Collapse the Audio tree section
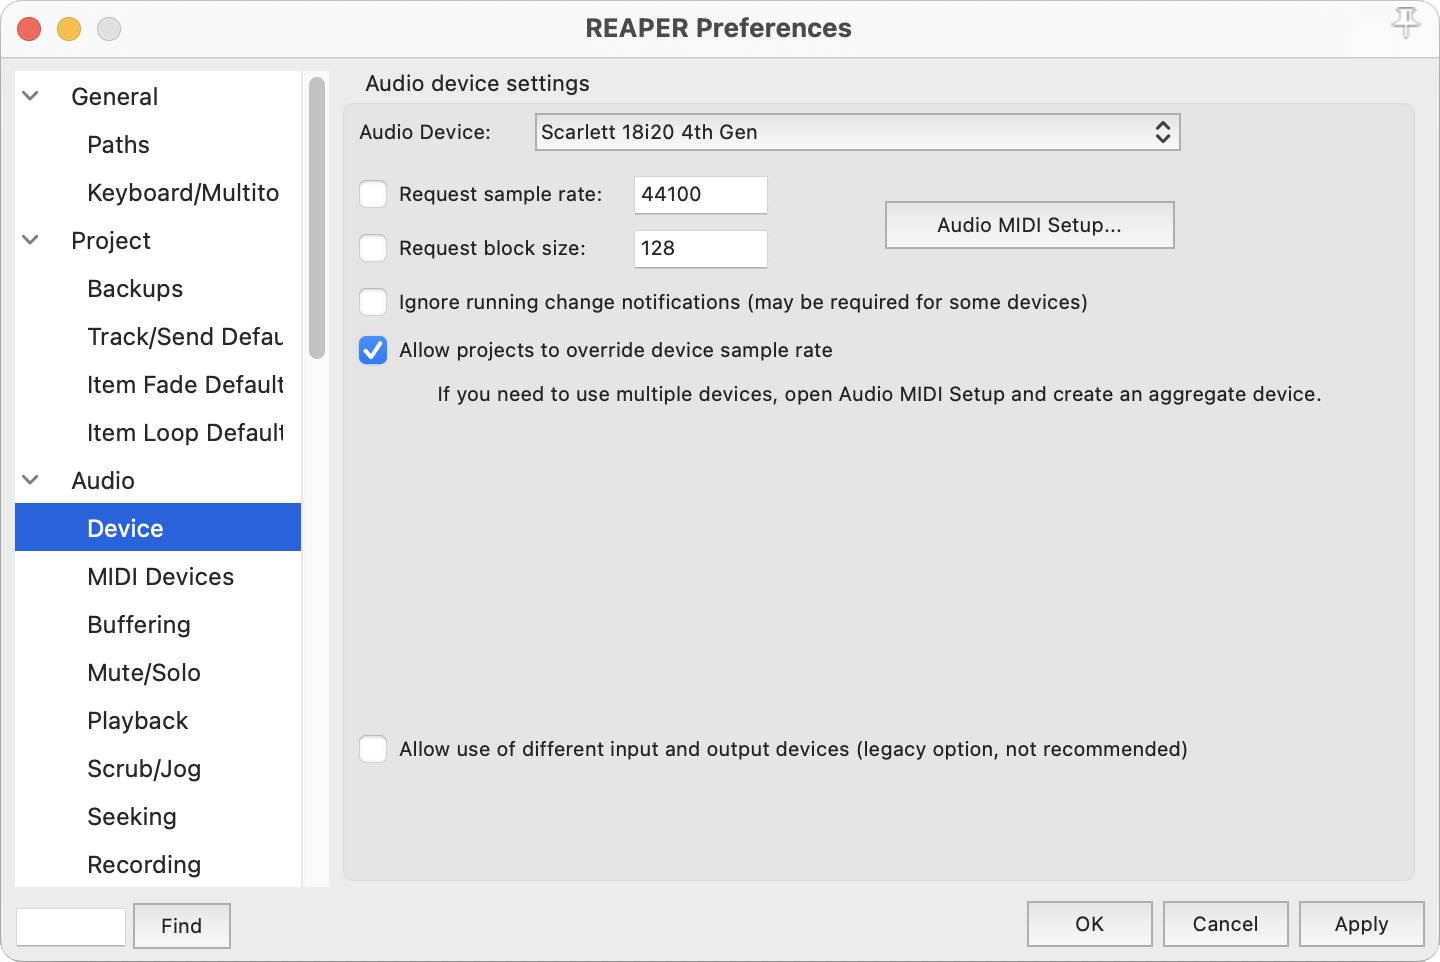Screen dimensions: 1440x962 pyautogui.click(x=31, y=480)
